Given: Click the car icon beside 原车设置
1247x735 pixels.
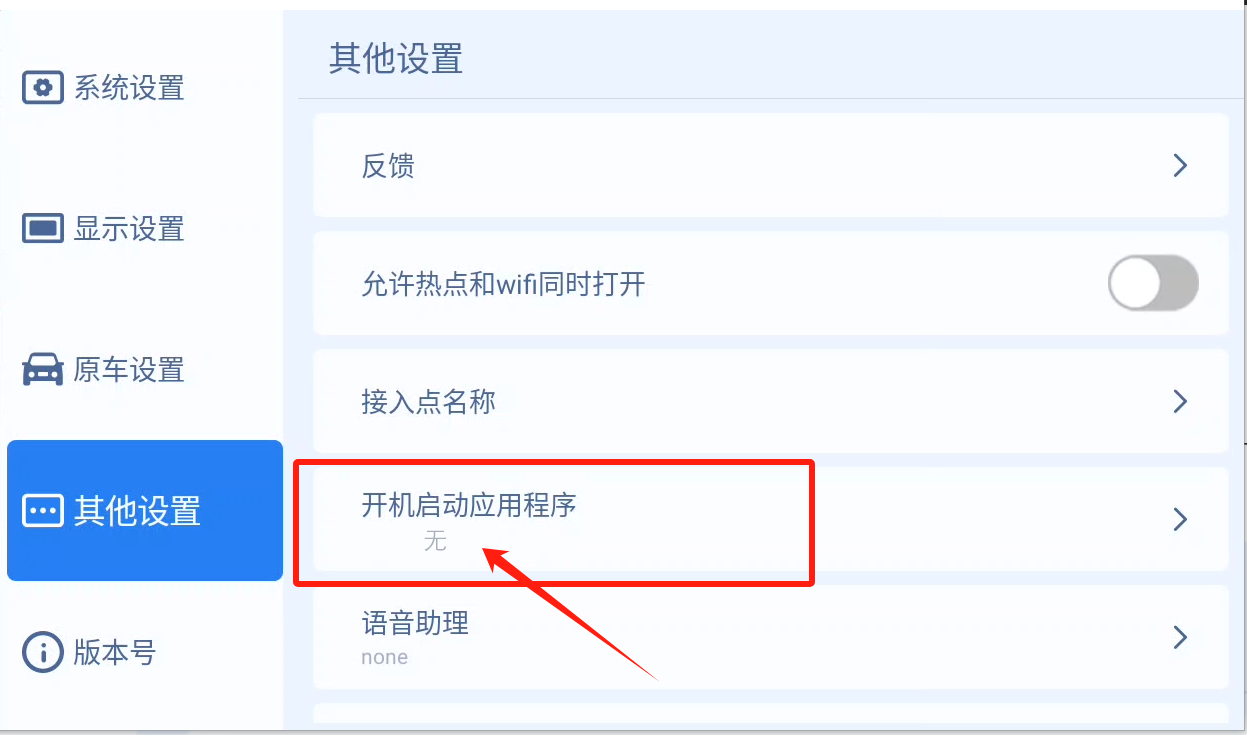Looking at the screenshot, I should (x=43, y=370).
